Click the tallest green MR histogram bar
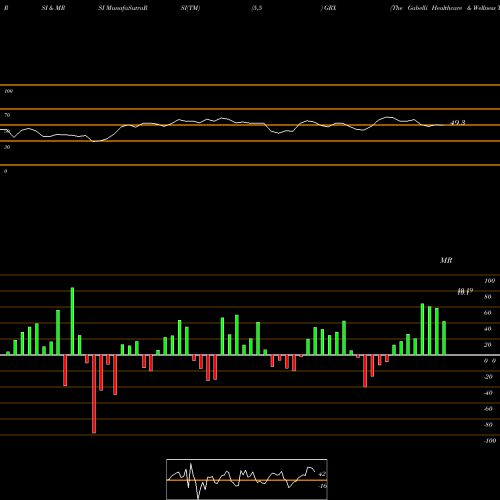The image size is (500, 500). pos(72,321)
